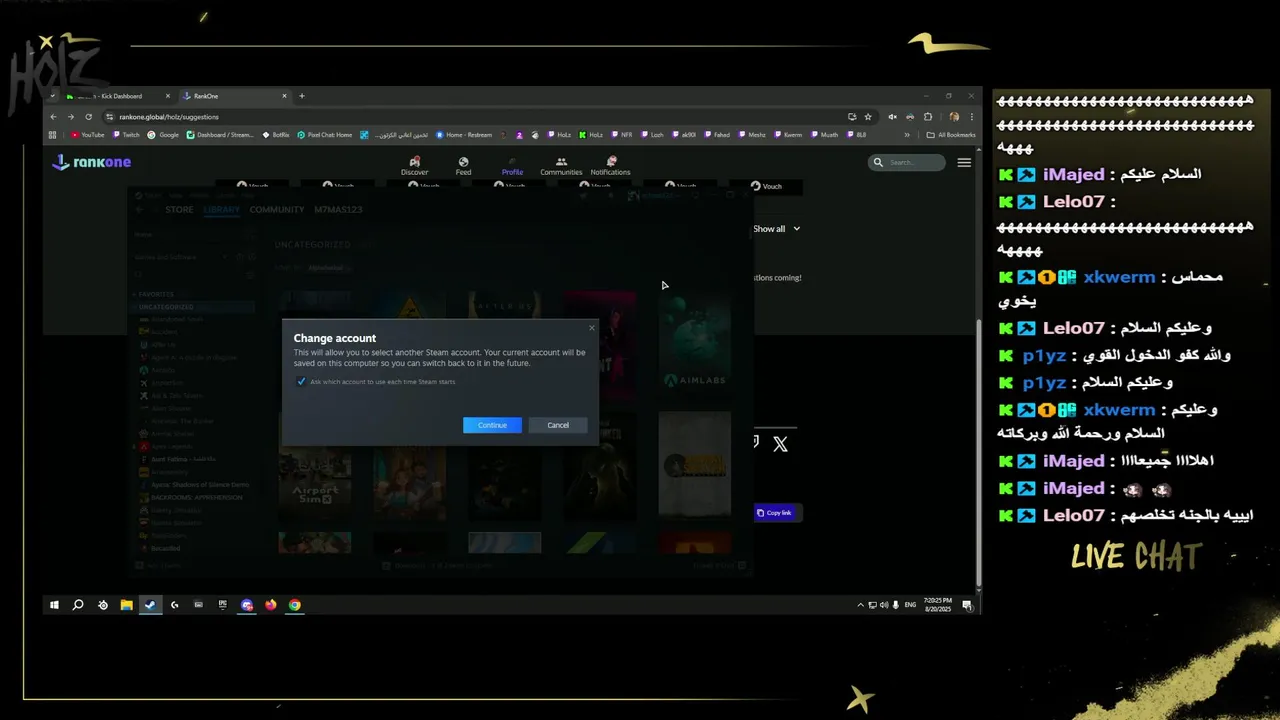Open File Explorer on taskbar
The height and width of the screenshot is (720, 1280).
127,605
